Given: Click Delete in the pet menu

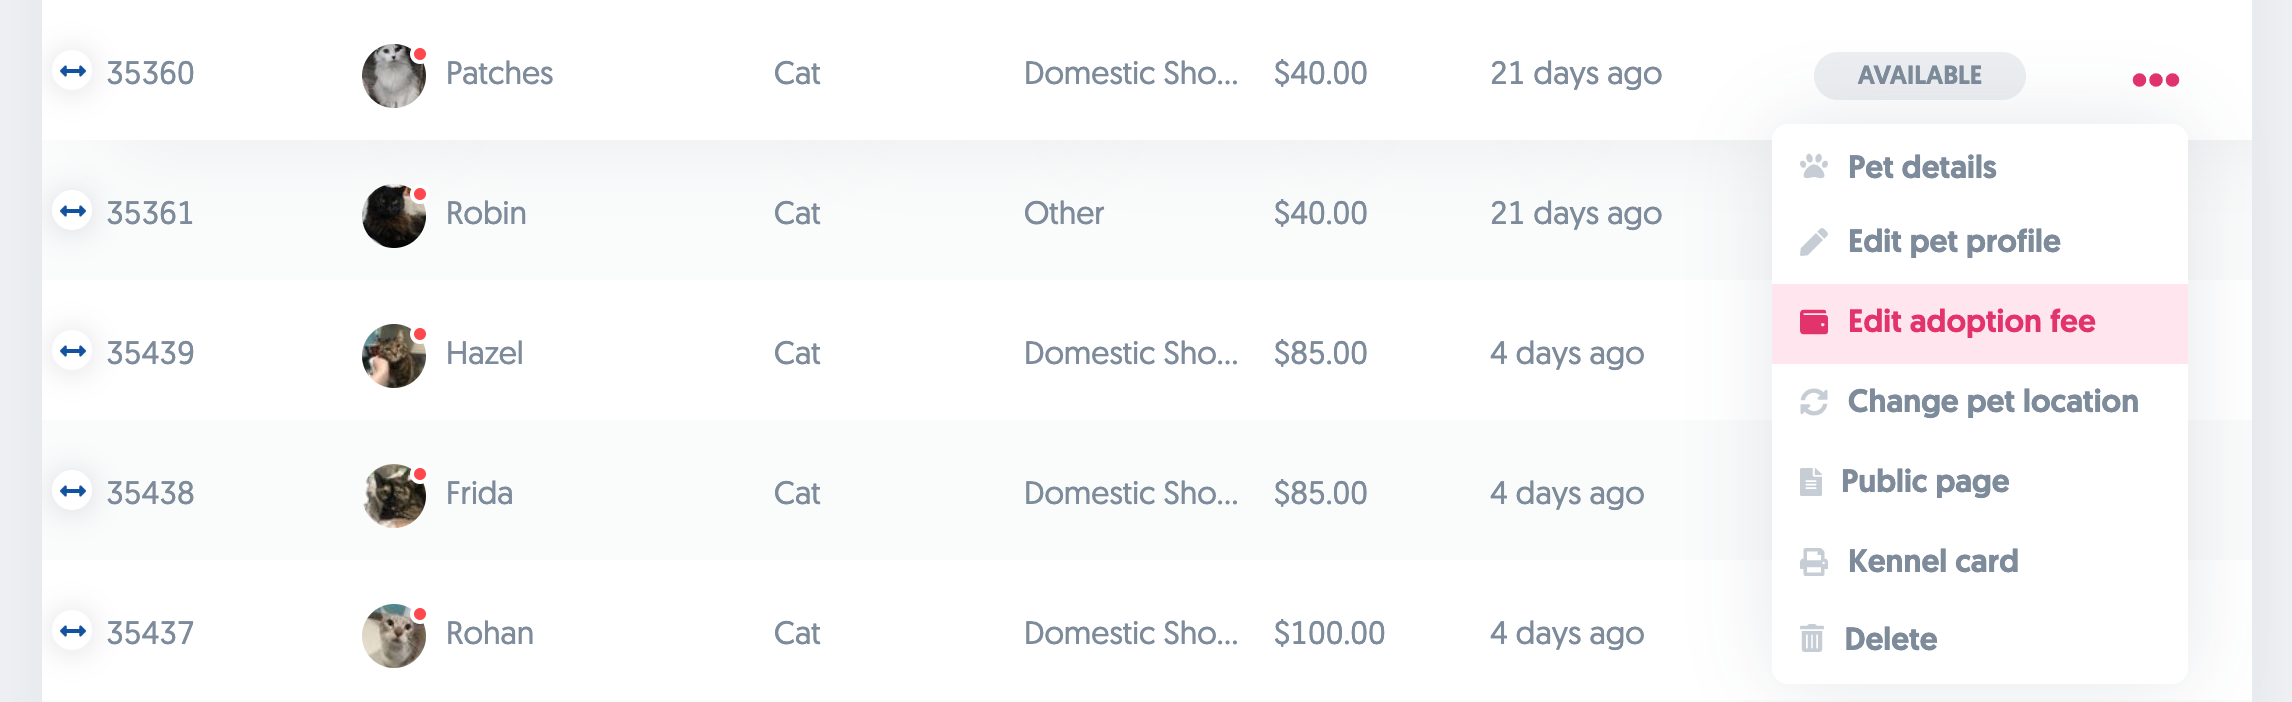Looking at the screenshot, I should tap(1890, 639).
